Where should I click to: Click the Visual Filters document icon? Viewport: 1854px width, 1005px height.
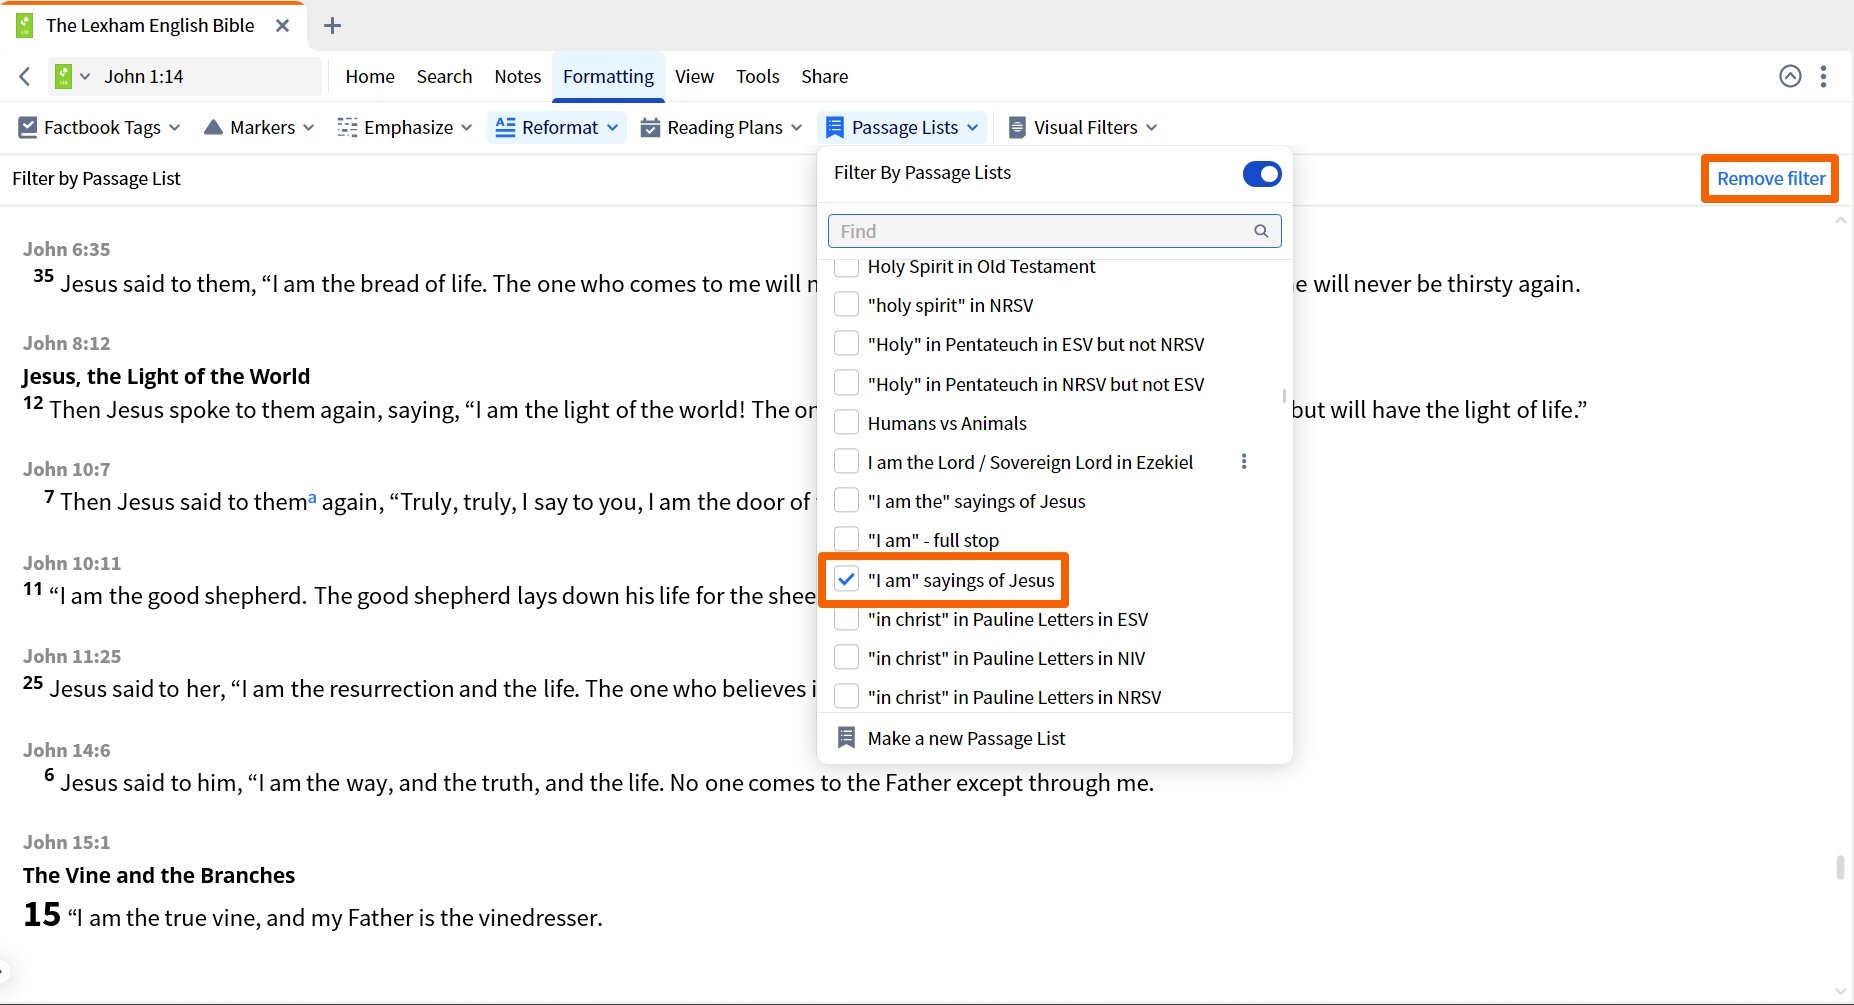click(x=1017, y=127)
